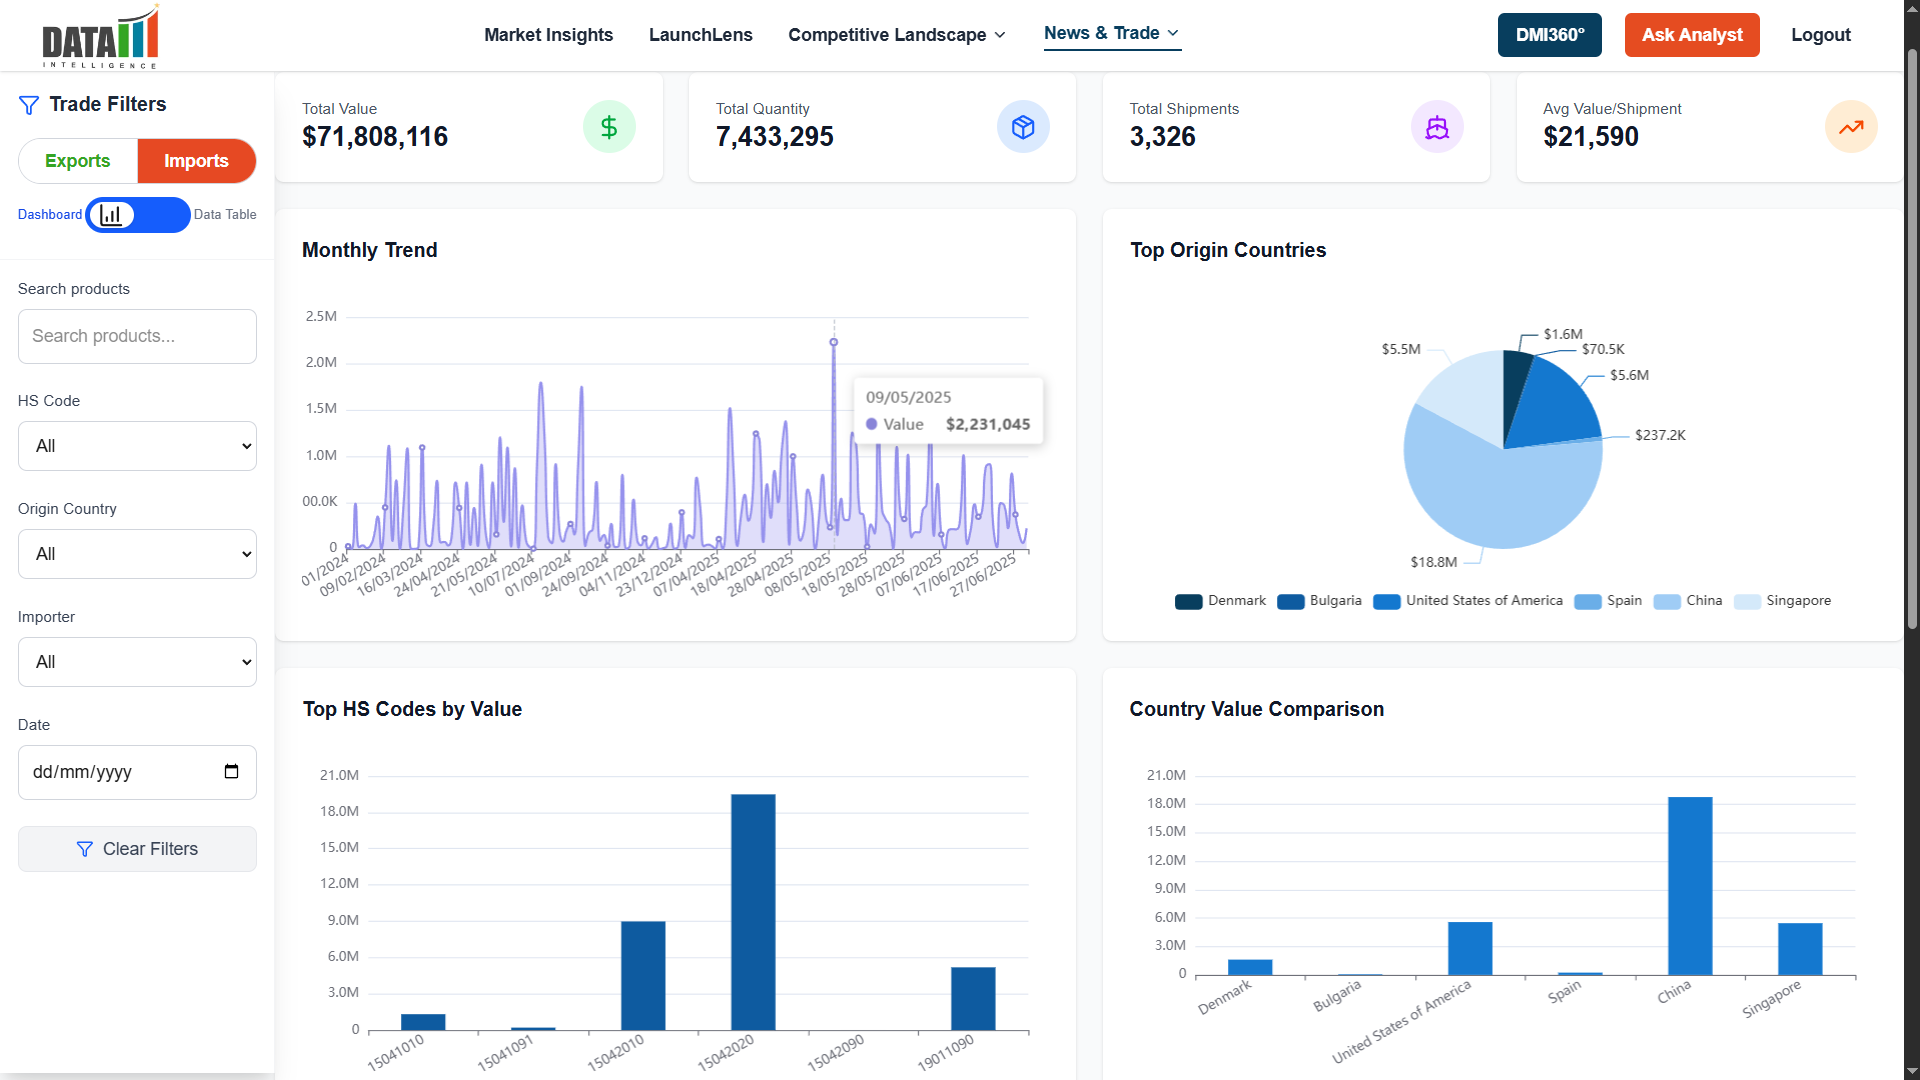Expand the Competitive Landscape menu

pyautogui.click(x=896, y=35)
